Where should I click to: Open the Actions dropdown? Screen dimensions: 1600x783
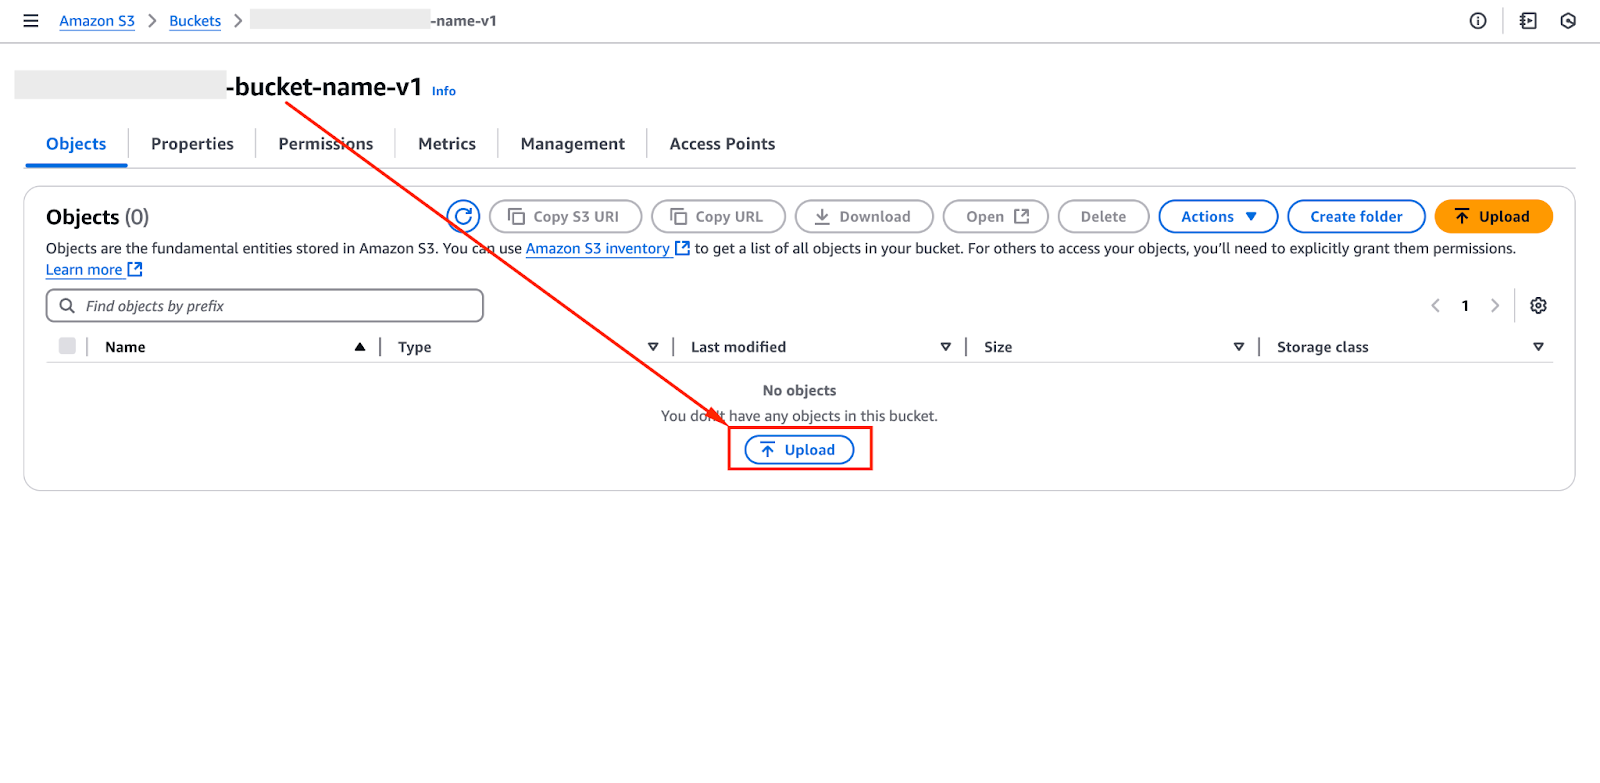[1218, 216]
